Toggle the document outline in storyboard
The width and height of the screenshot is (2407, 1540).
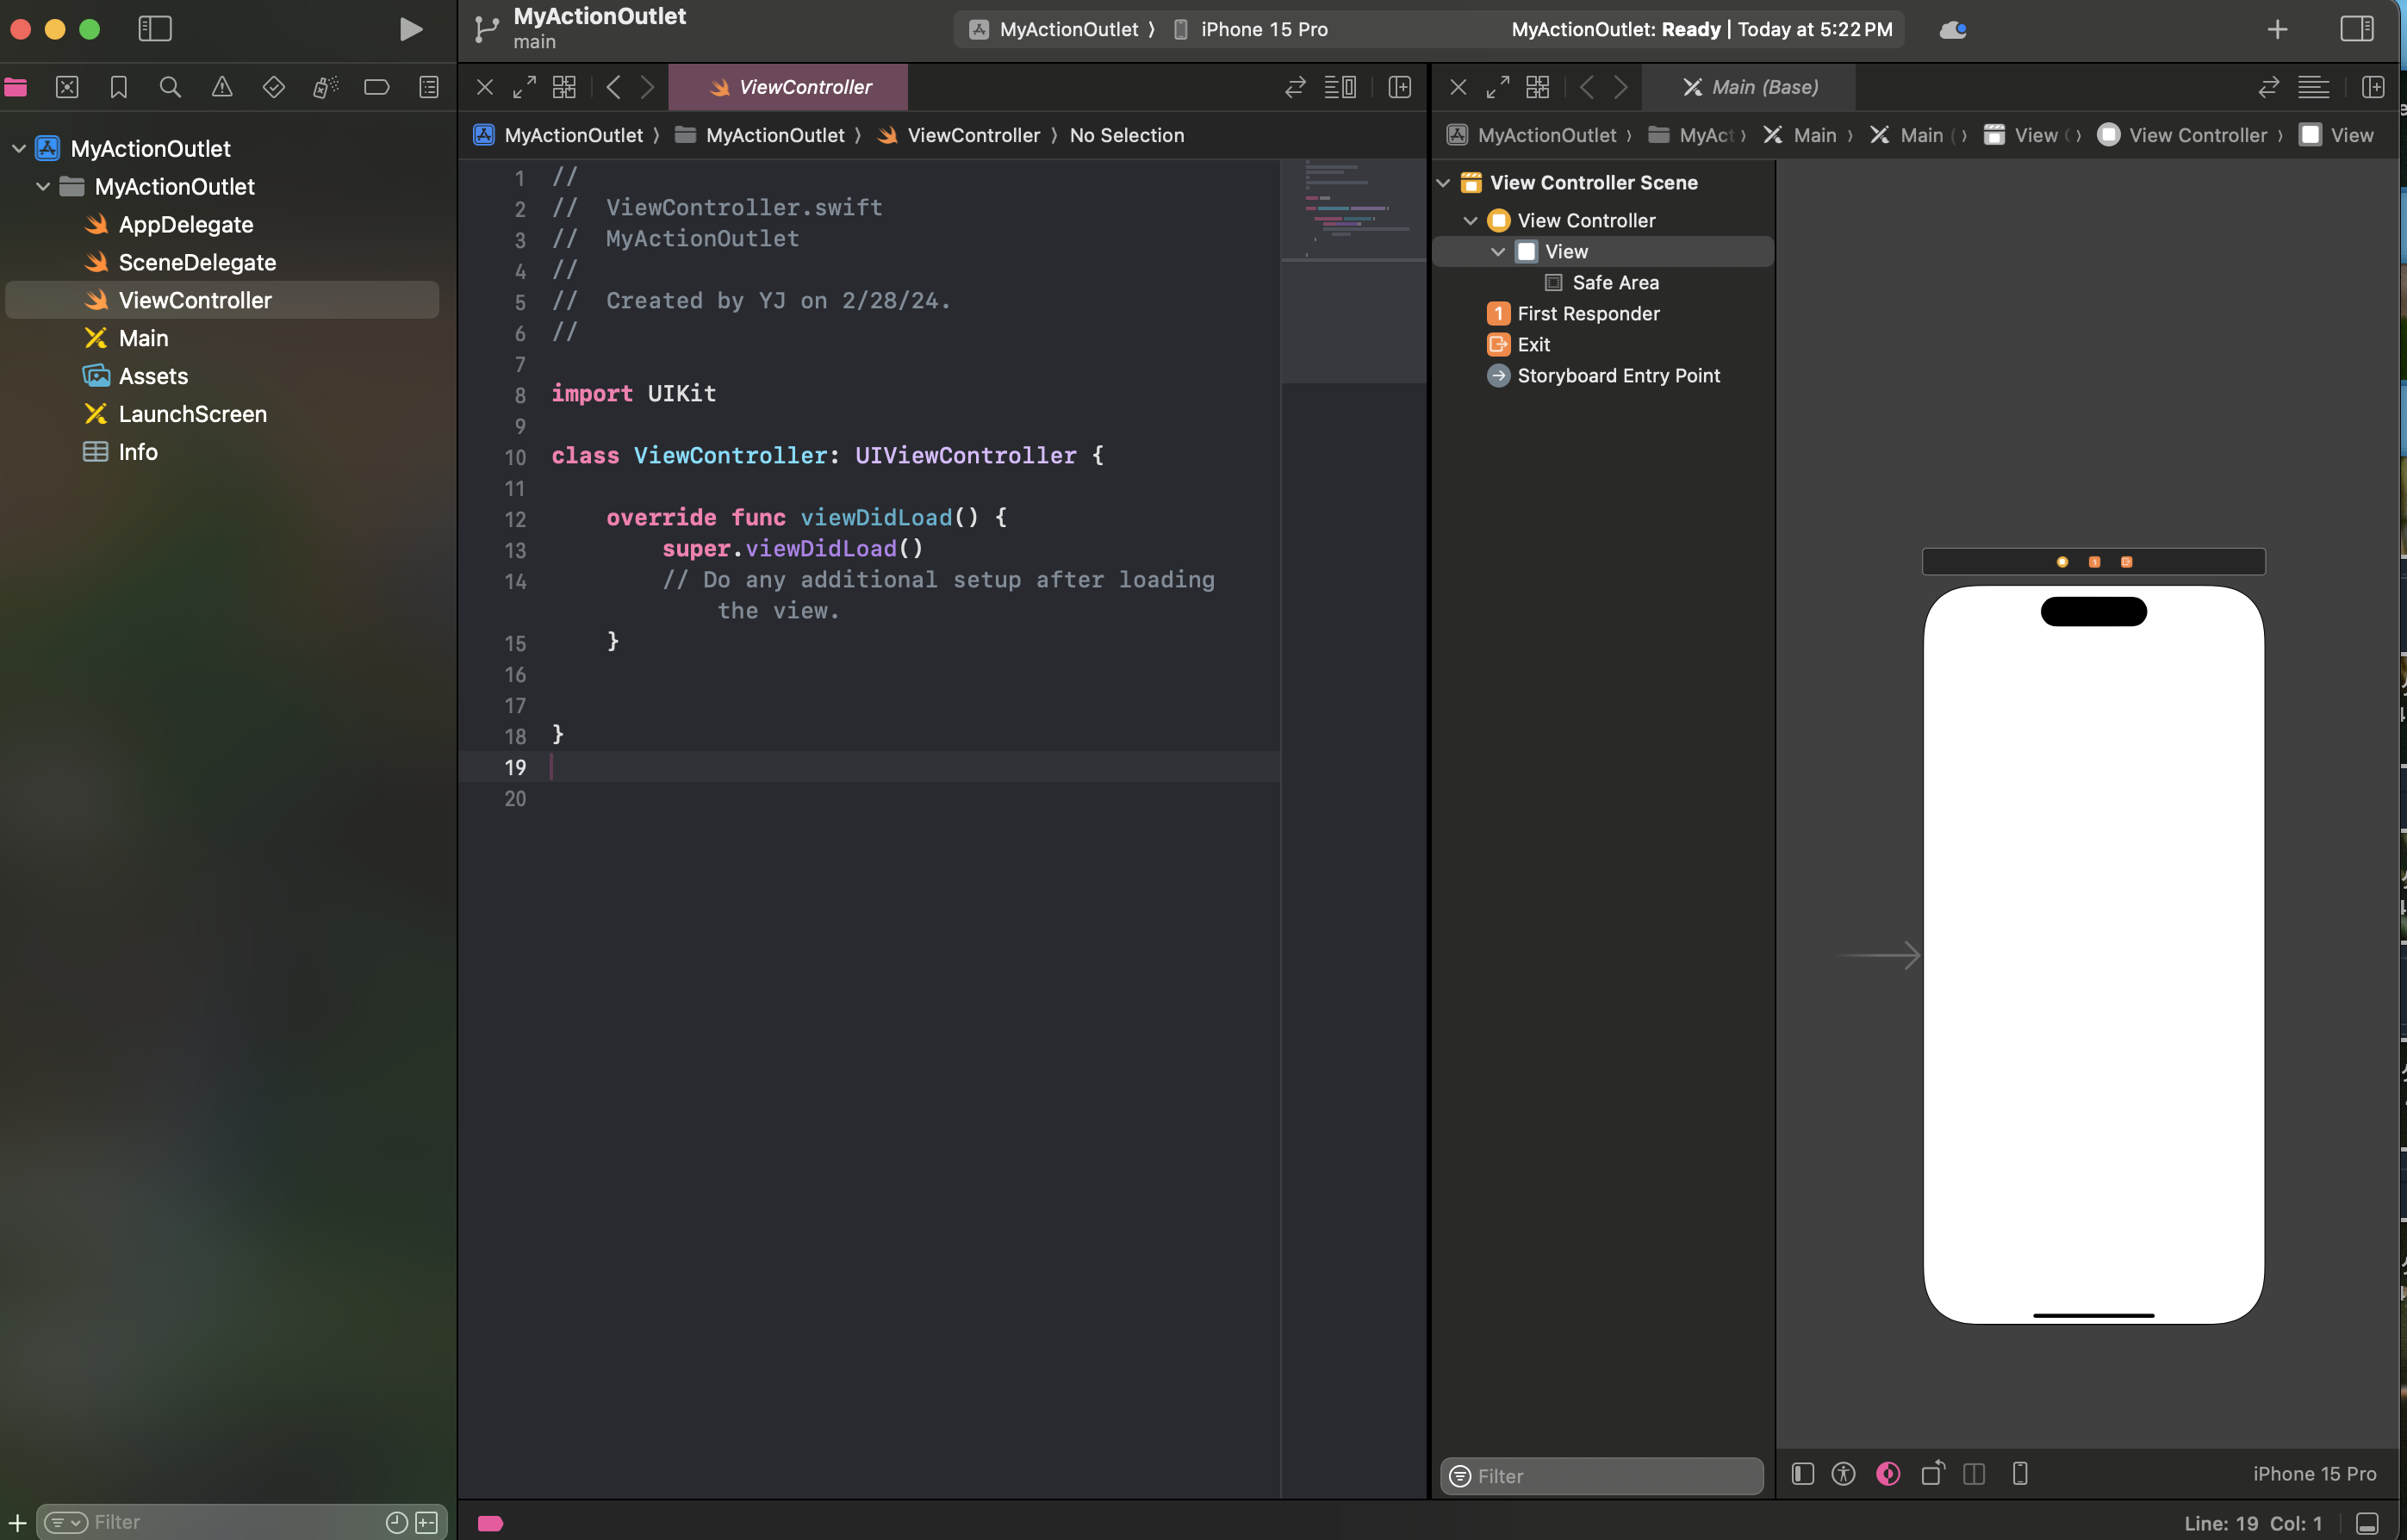1803,1474
